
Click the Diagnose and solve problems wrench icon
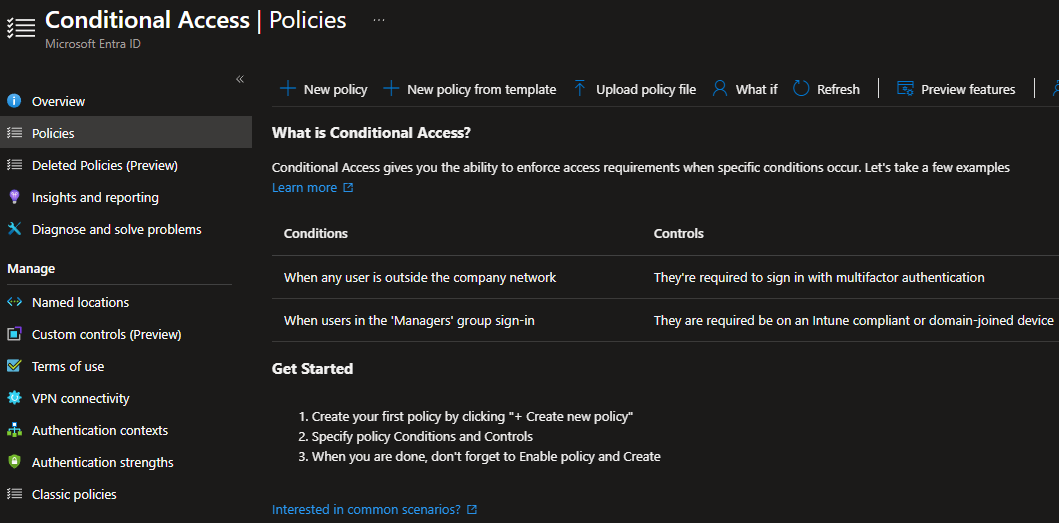pyautogui.click(x=14, y=229)
